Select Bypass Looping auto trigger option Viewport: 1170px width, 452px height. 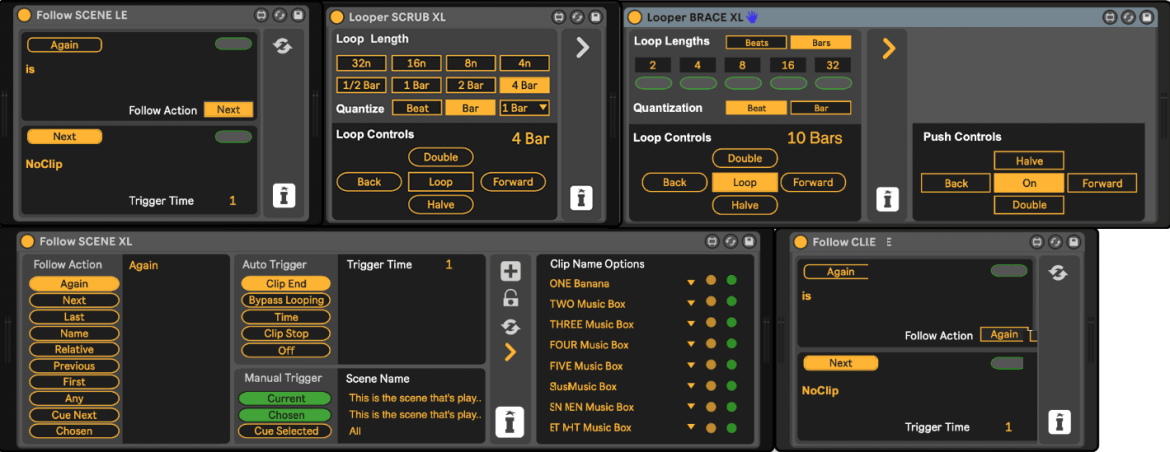click(x=287, y=300)
